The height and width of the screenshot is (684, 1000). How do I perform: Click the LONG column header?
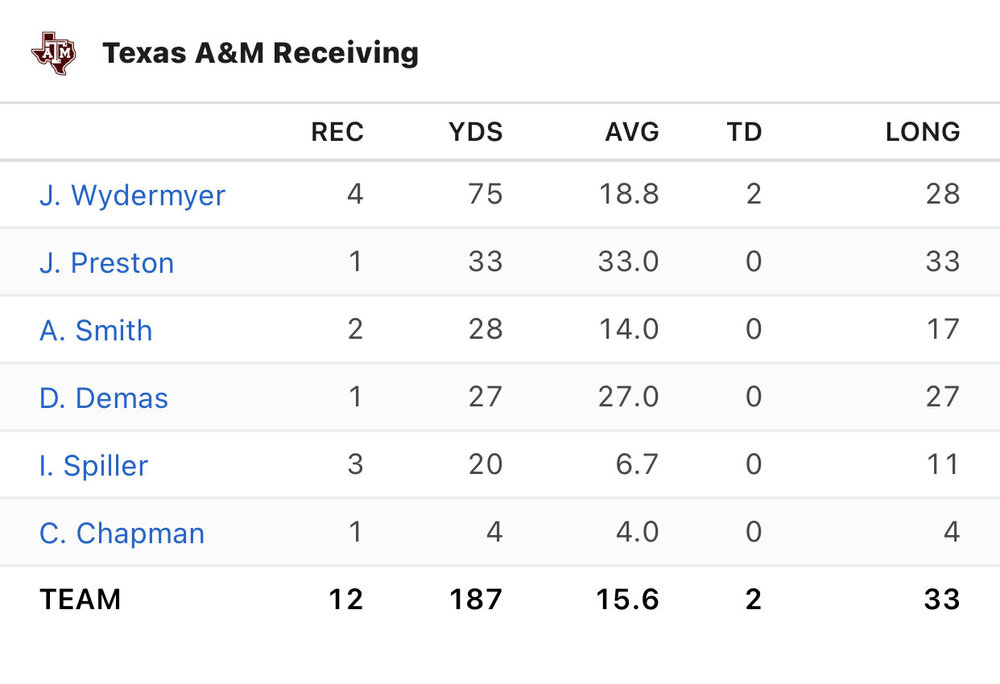922,131
